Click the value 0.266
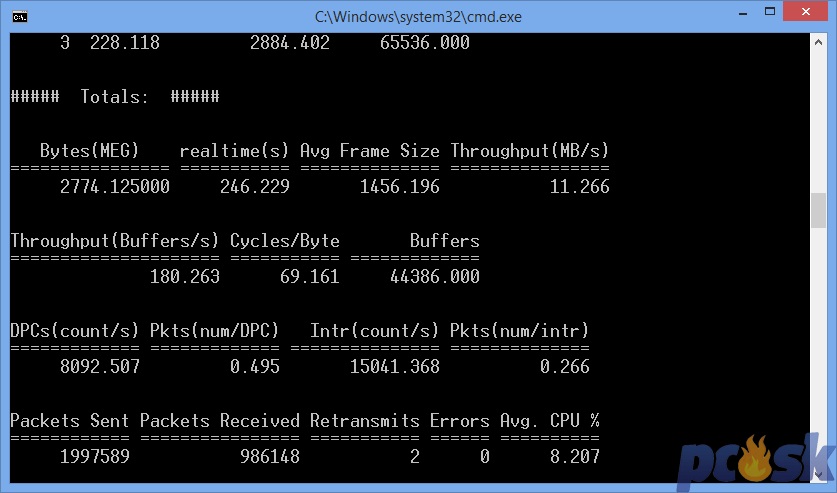 (565, 367)
